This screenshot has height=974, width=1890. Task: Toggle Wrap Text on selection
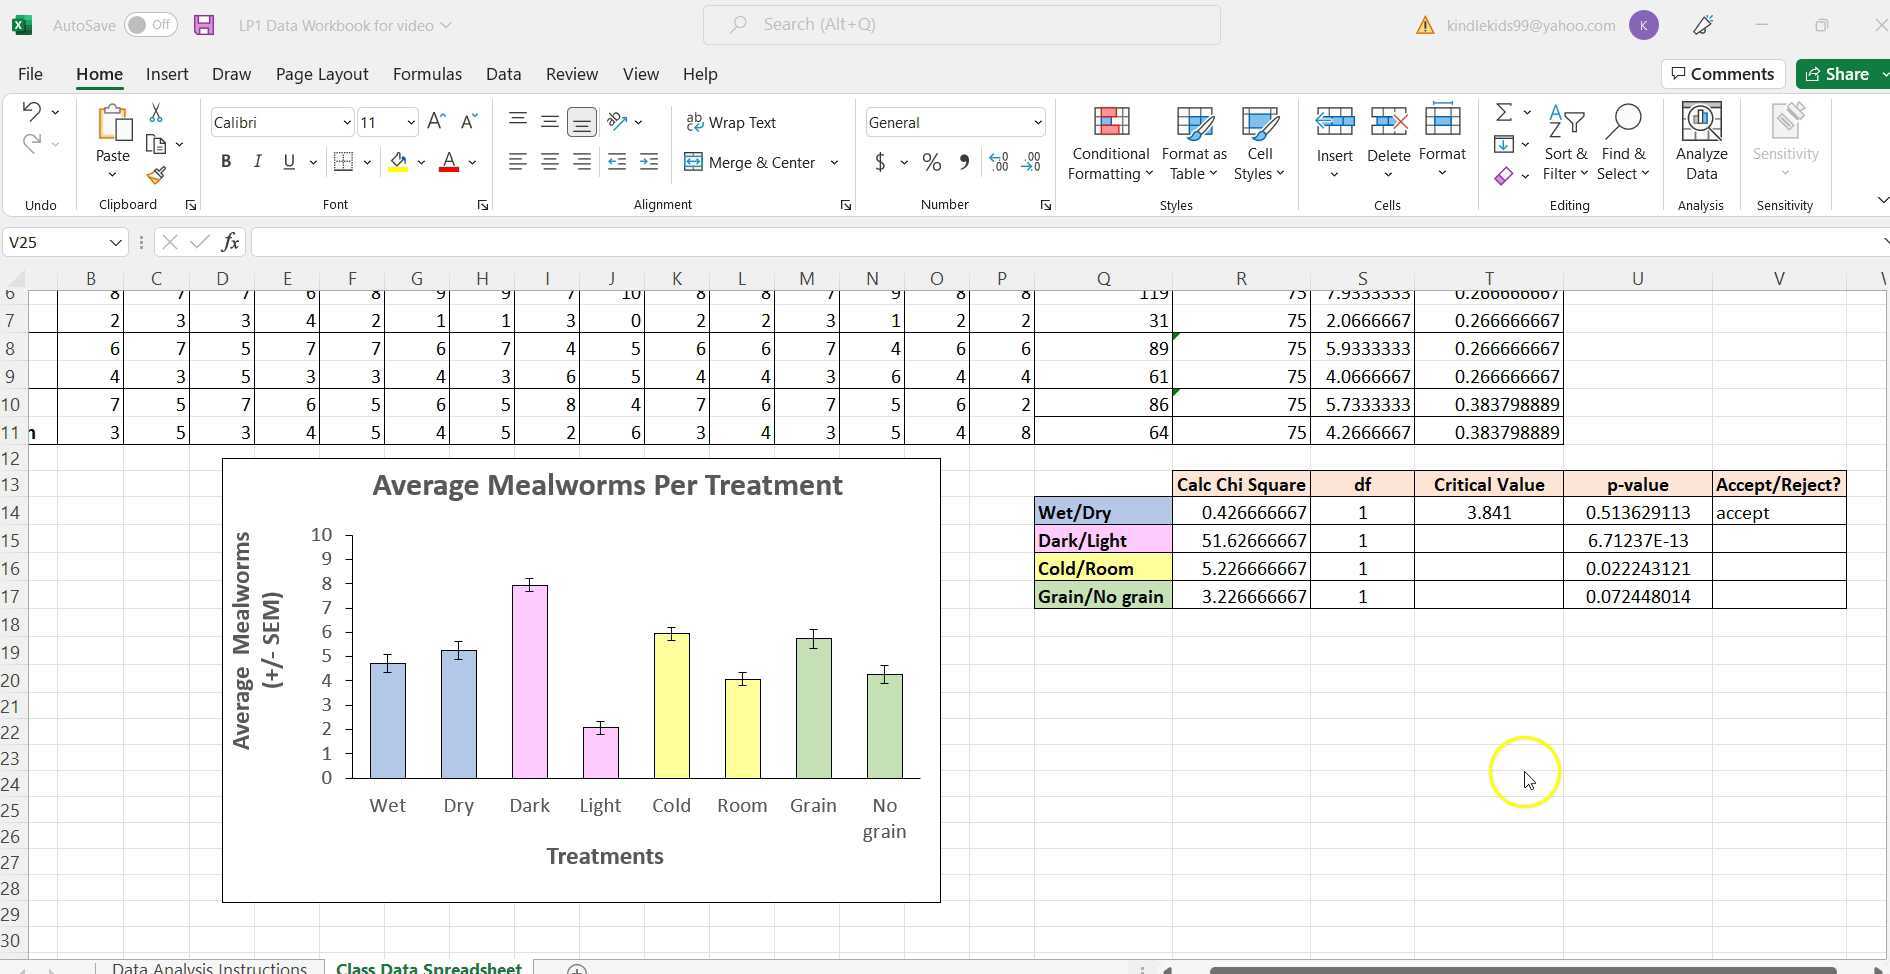pos(732,122)
